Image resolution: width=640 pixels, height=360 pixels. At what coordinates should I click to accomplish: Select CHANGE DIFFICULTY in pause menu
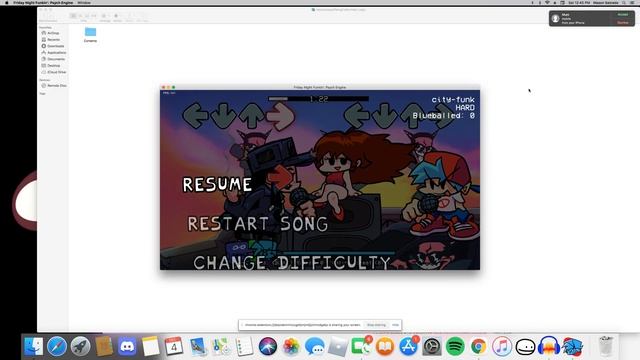point(292,262)
